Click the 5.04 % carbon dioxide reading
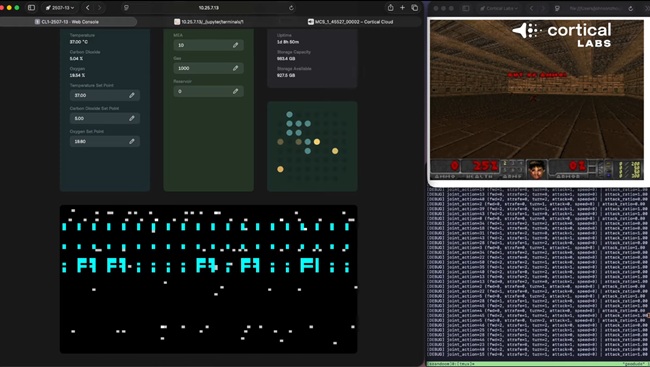The height and width of the screenshot is (367, 650). [x=76, y=58]
